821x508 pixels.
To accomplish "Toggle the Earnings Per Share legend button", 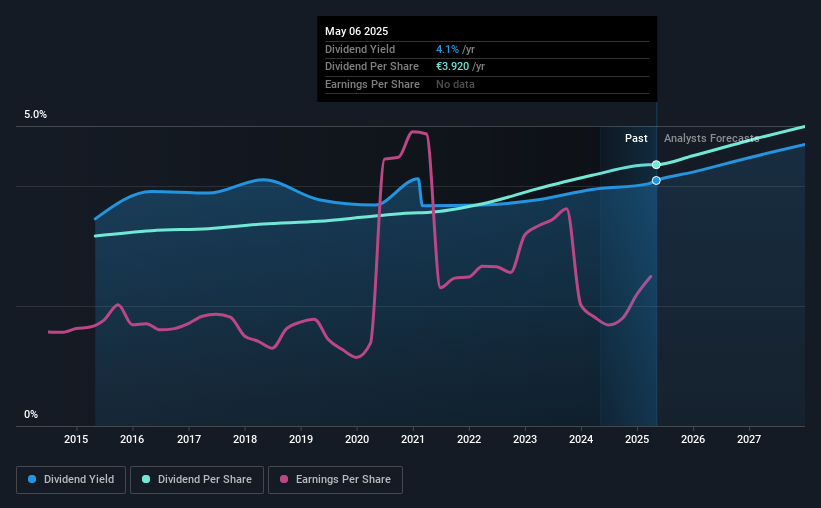I will [336, 480].
